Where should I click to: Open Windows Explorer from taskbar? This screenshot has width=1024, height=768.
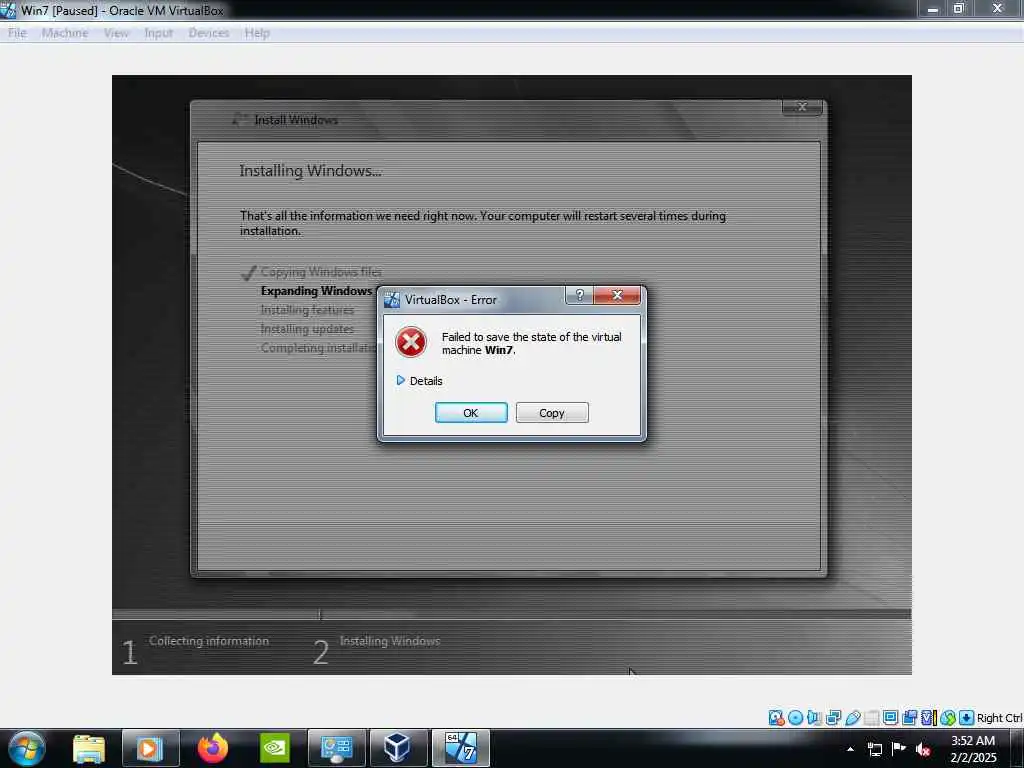(89, 748)
